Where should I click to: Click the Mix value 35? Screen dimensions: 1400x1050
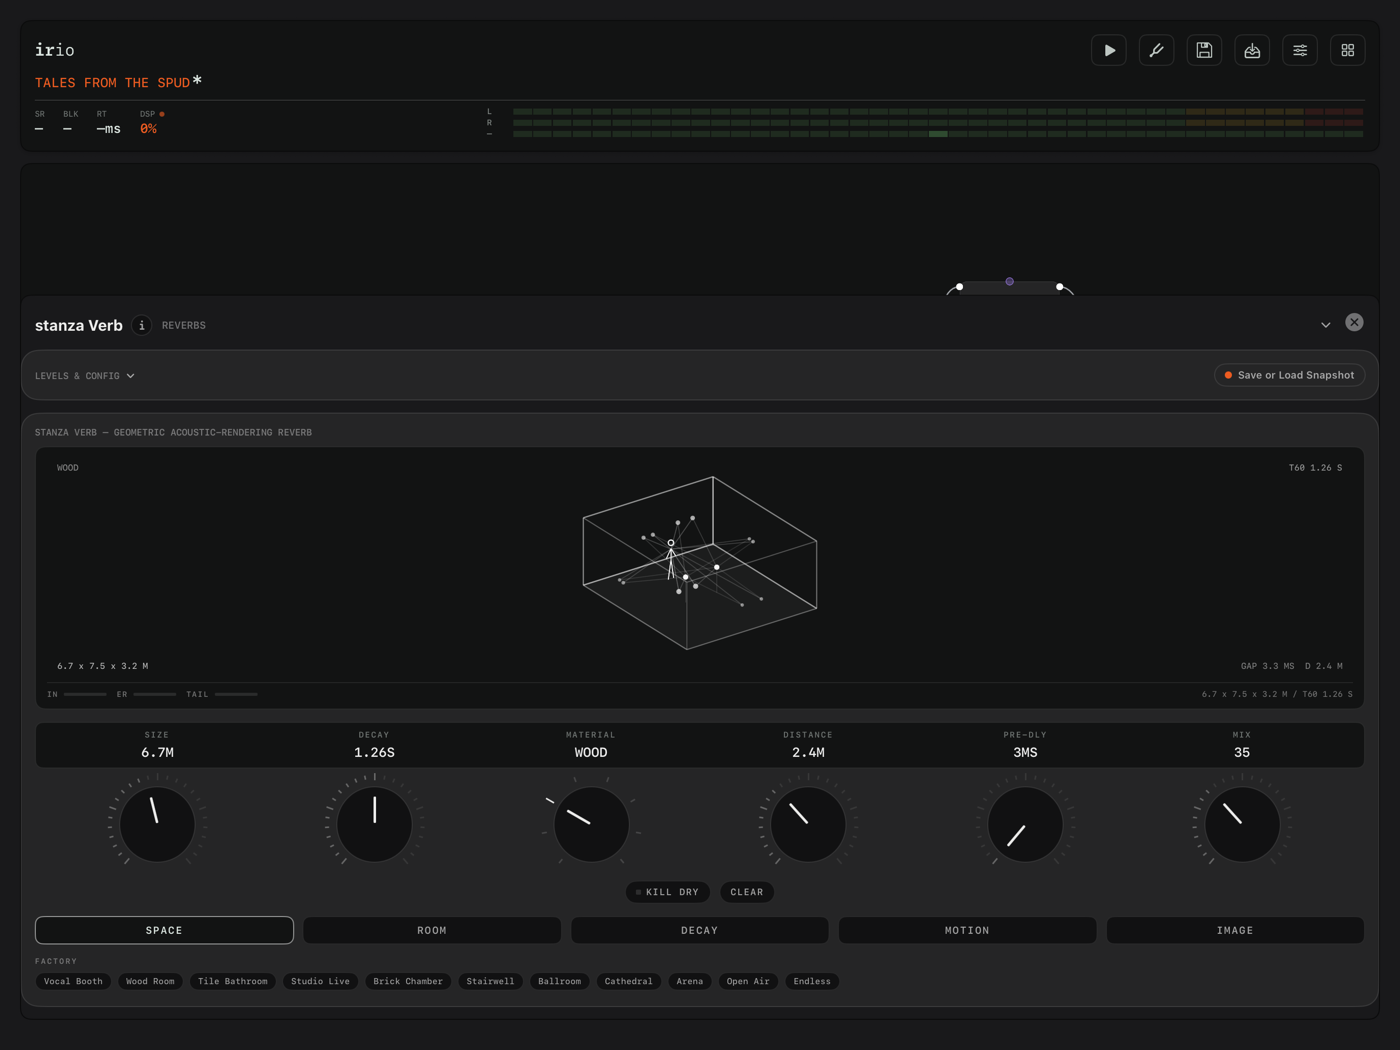pos(1242,753)
